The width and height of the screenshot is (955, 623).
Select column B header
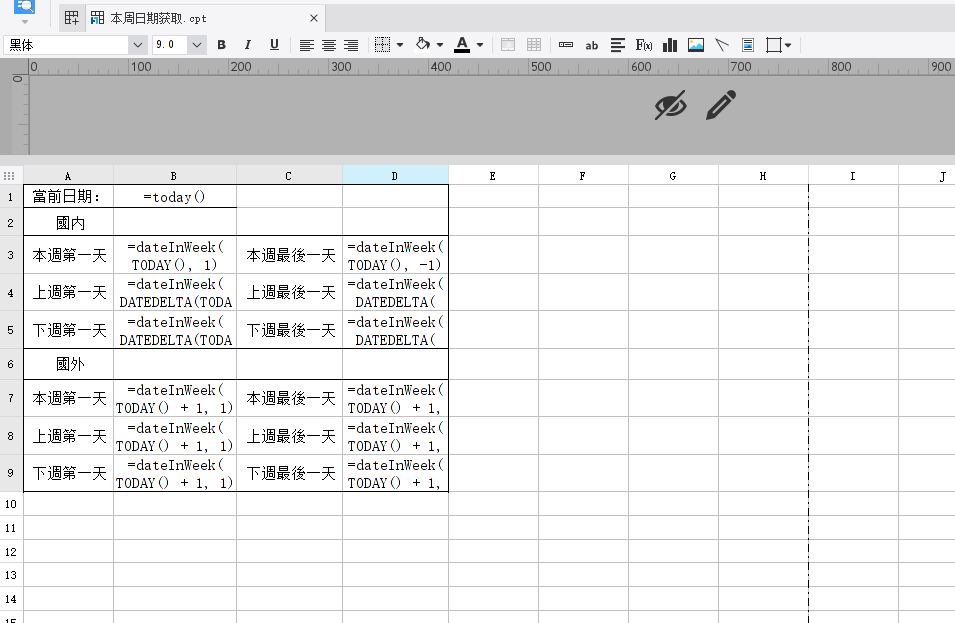pos(175,176)
